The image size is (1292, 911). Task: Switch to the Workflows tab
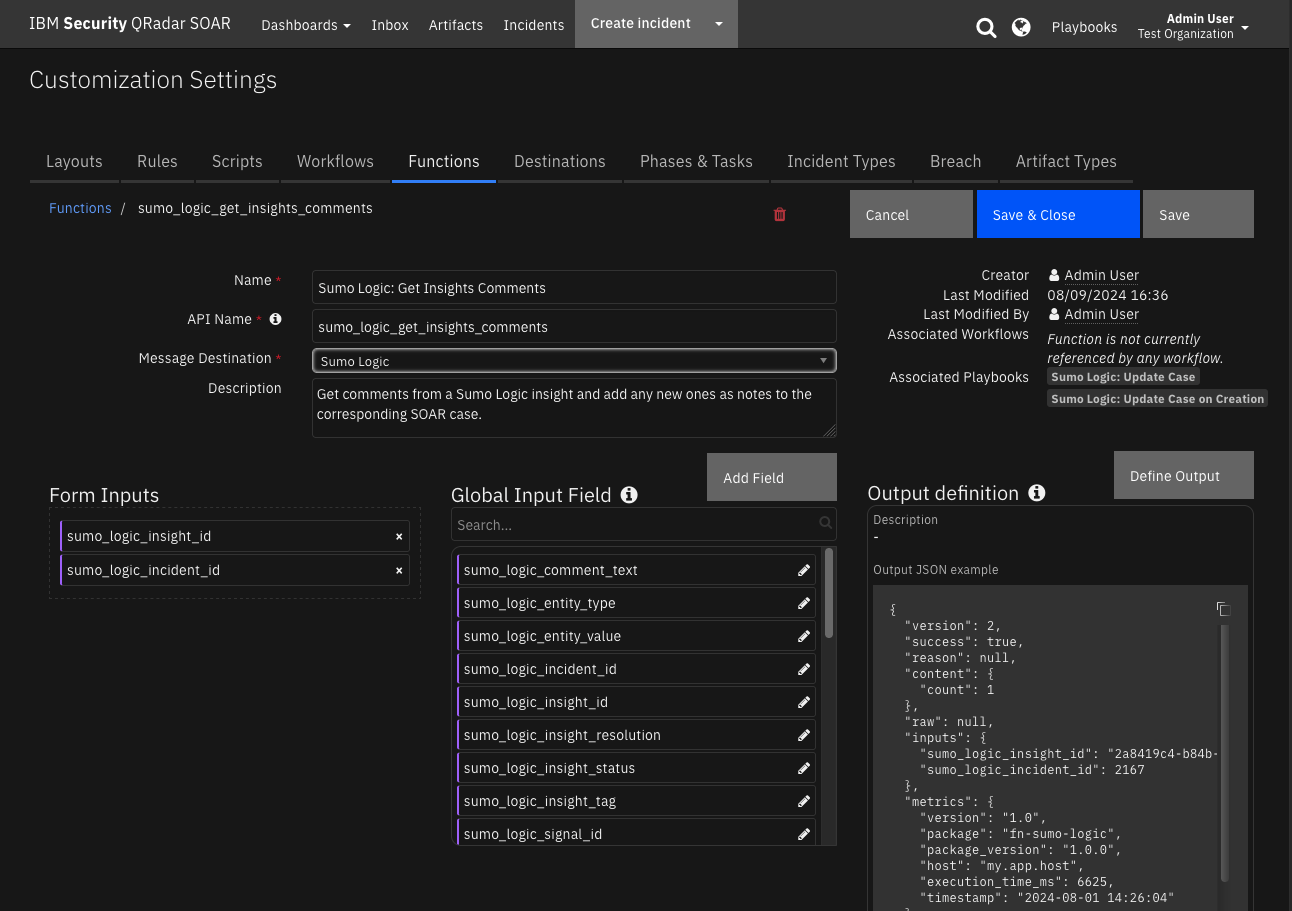335,161
